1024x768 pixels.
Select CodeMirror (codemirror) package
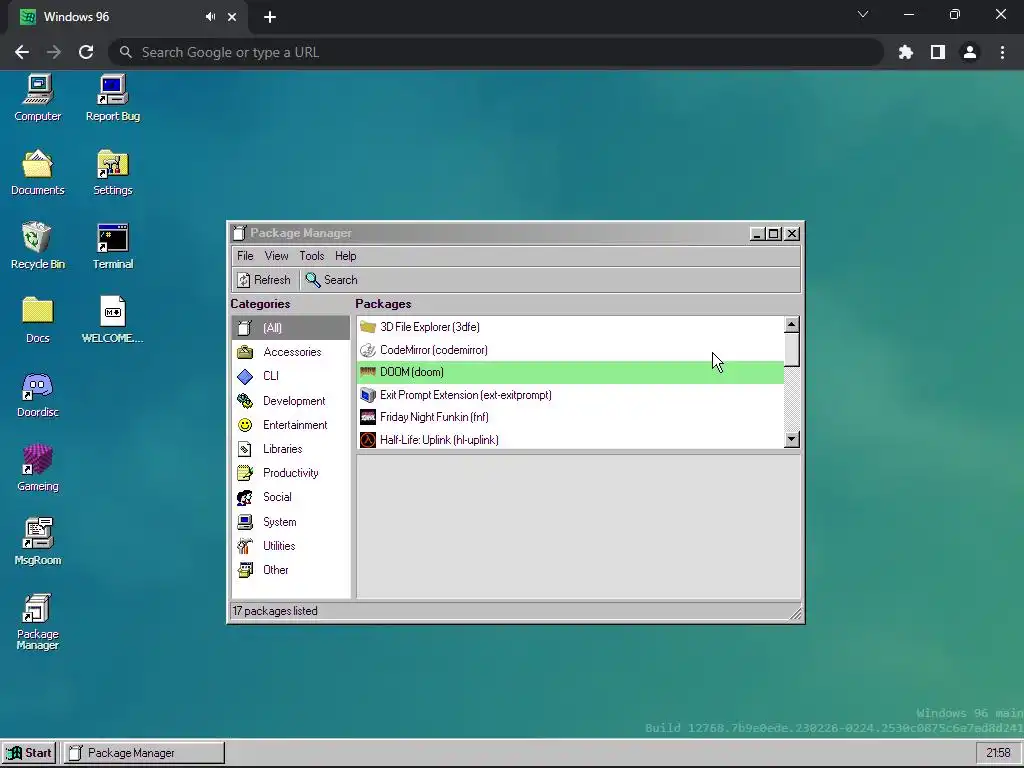[x=570, y=350]
